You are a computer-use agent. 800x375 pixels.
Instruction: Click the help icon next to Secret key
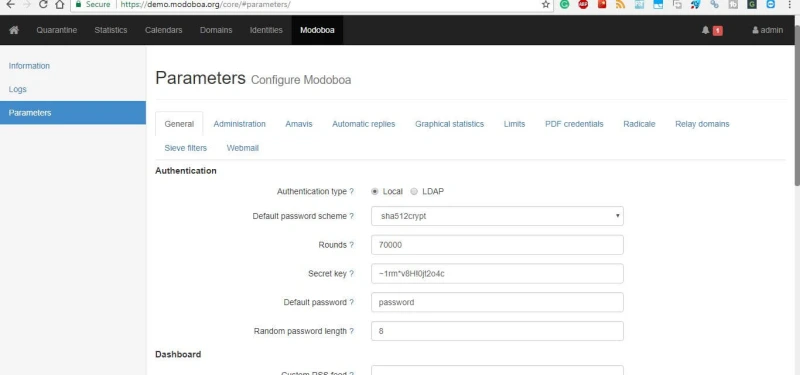click(x=352, y=273)
